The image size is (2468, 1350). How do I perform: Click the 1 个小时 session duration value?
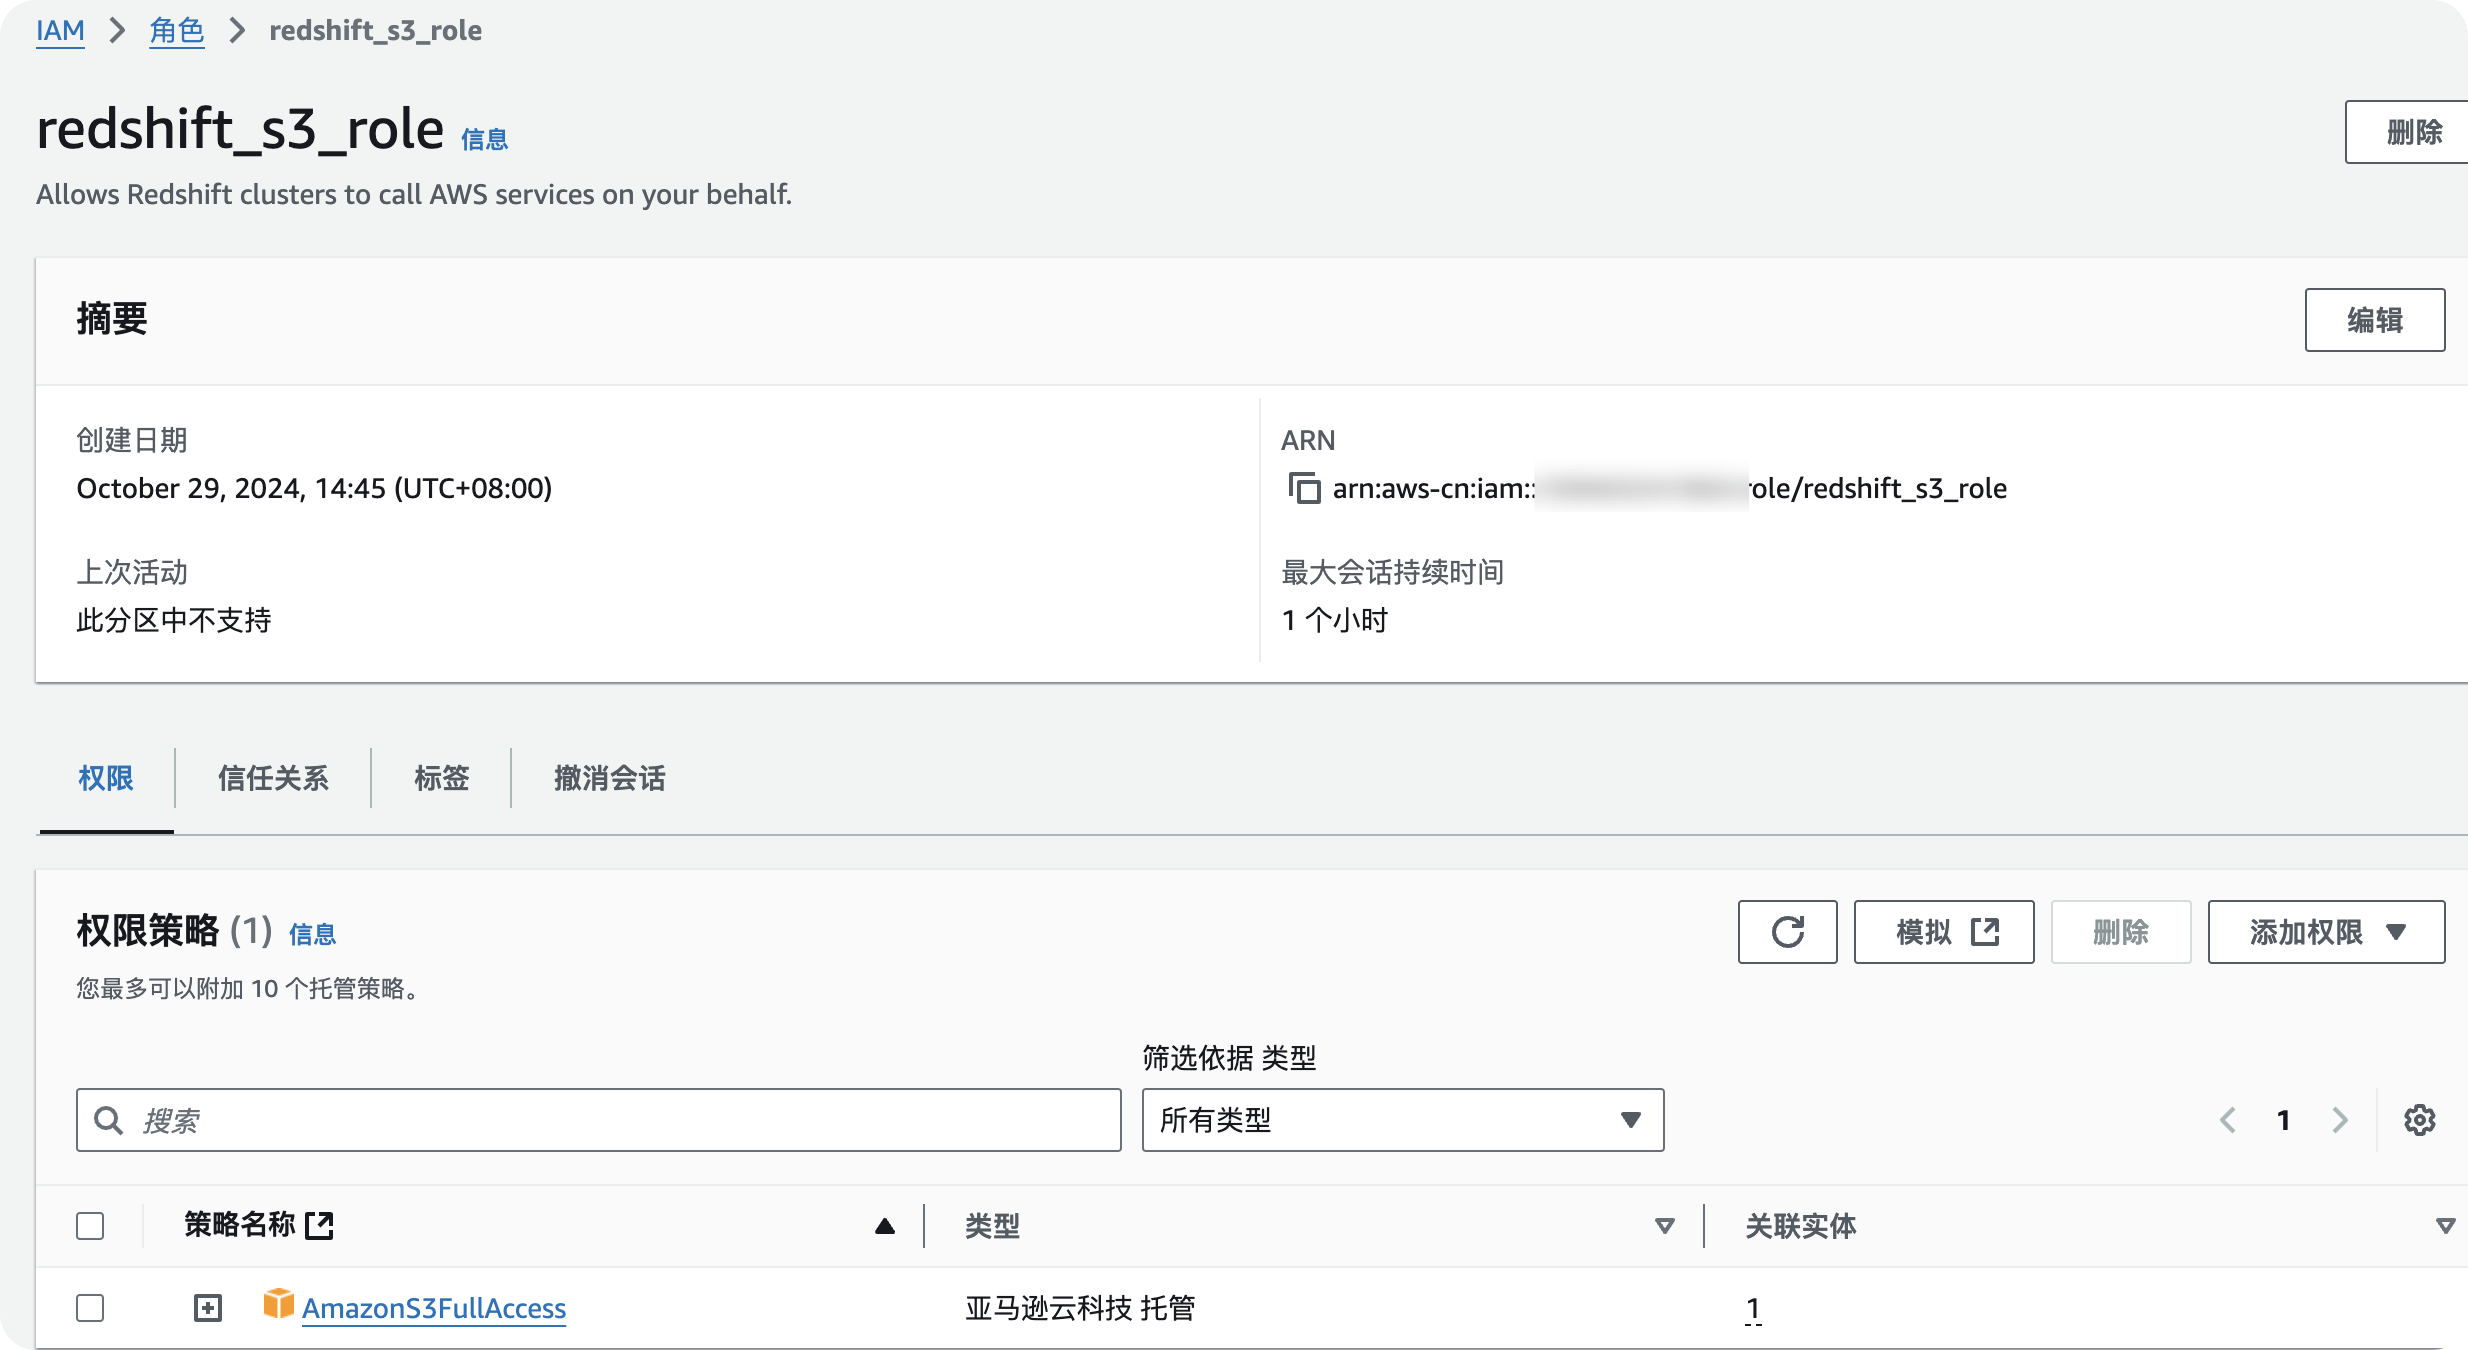pyautogui.click(x=1335, y=620)
